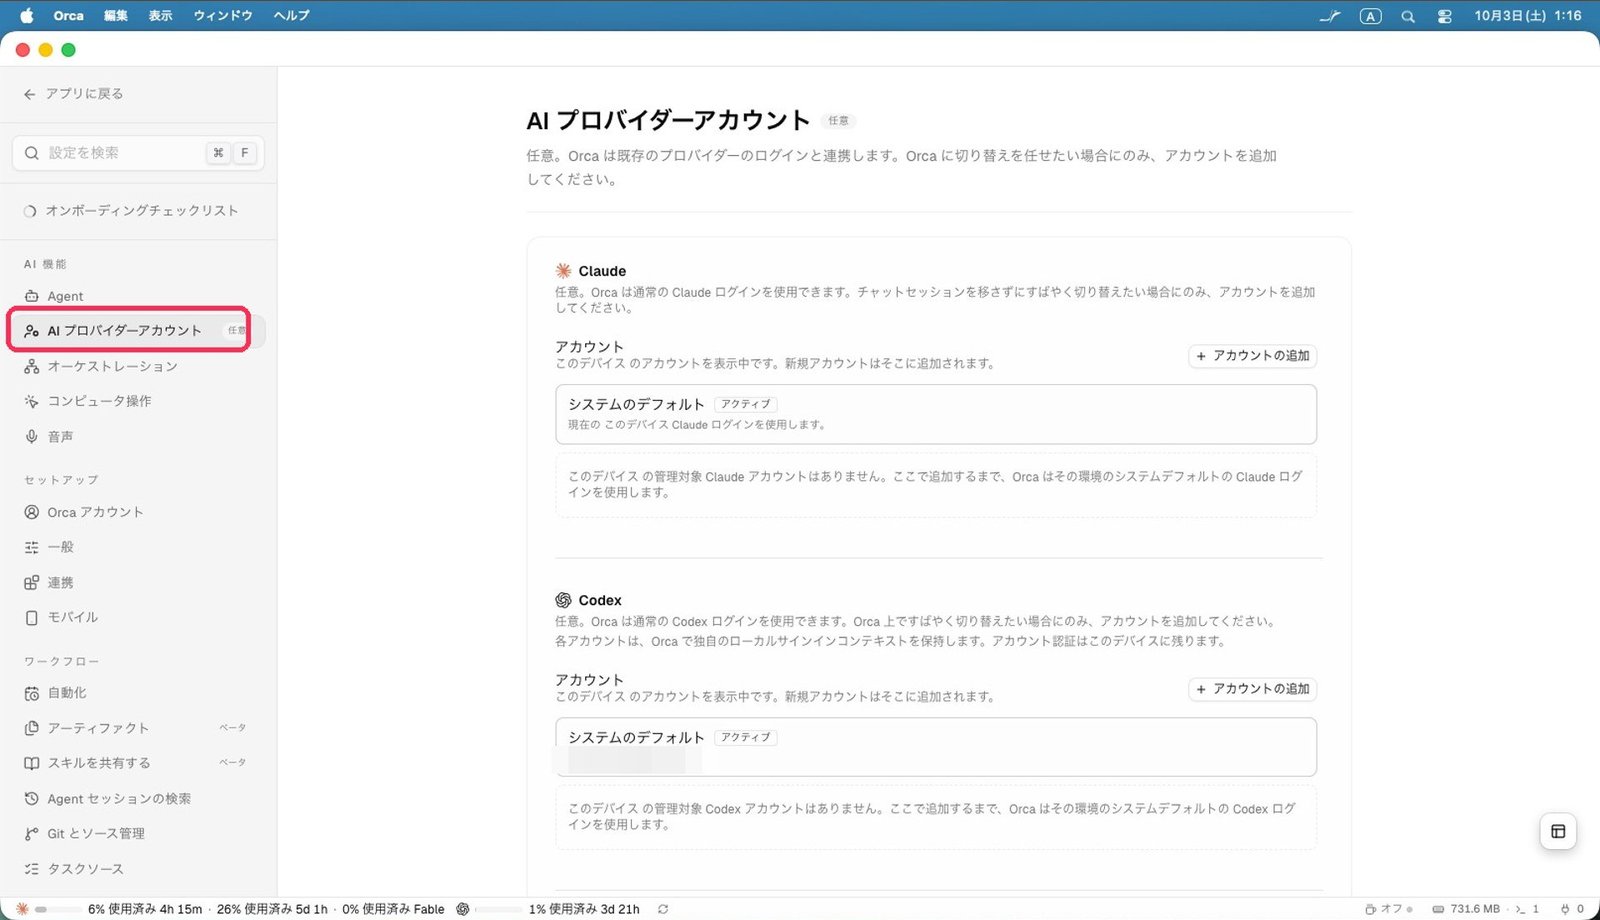Open Control Center in menu bar
Viewport: 1600px width, 920px height.
click(1444, 16)
